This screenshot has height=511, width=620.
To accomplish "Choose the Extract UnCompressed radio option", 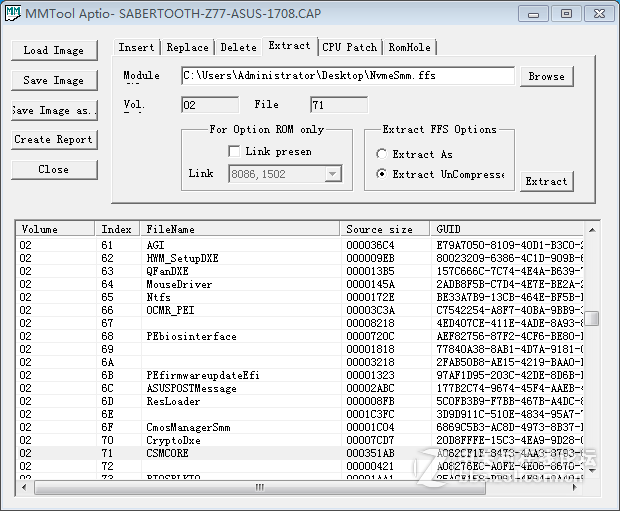I will [382, 174].
